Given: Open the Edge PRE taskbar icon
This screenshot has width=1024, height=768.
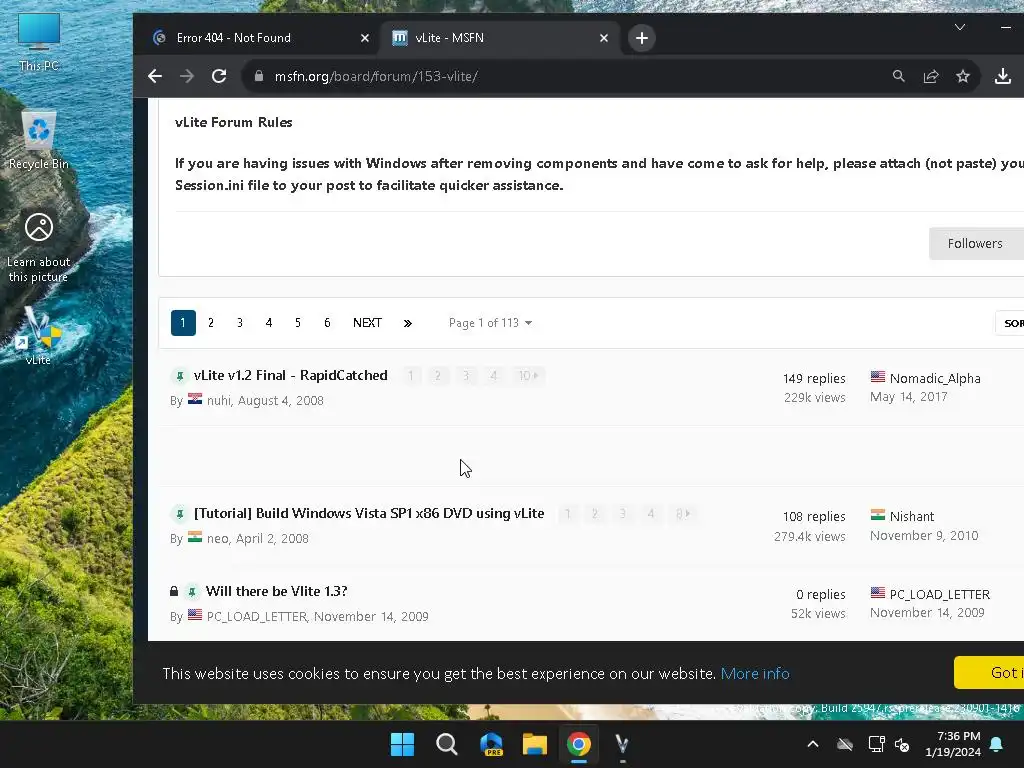Looking at the screenshot, I should (x=491, y=744).
